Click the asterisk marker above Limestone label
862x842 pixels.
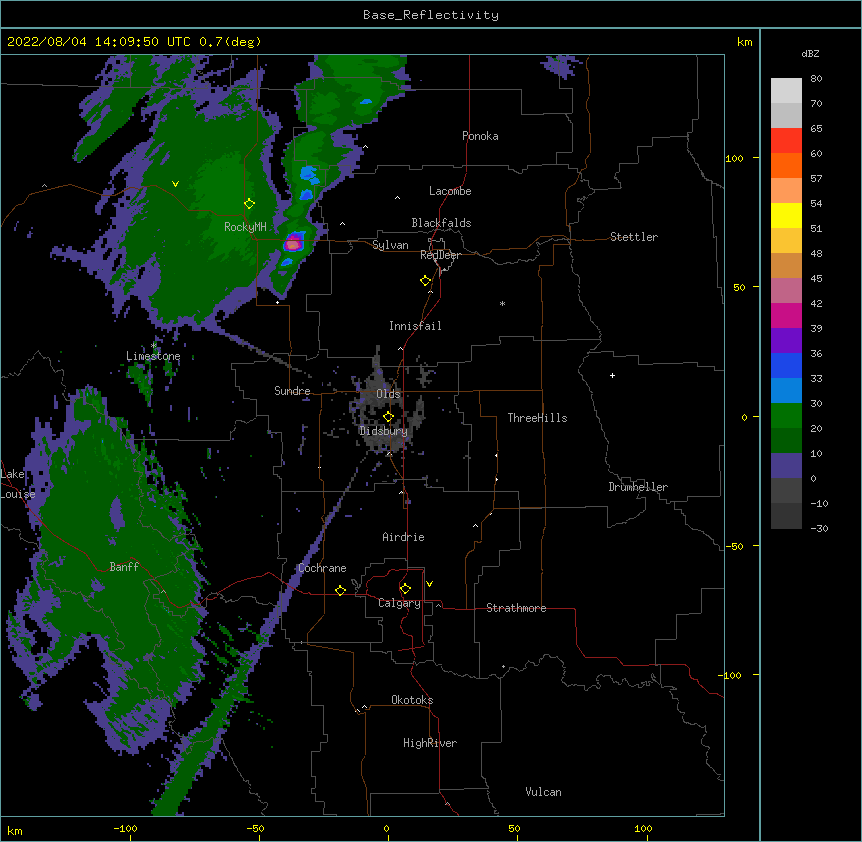tap(154, 346)
